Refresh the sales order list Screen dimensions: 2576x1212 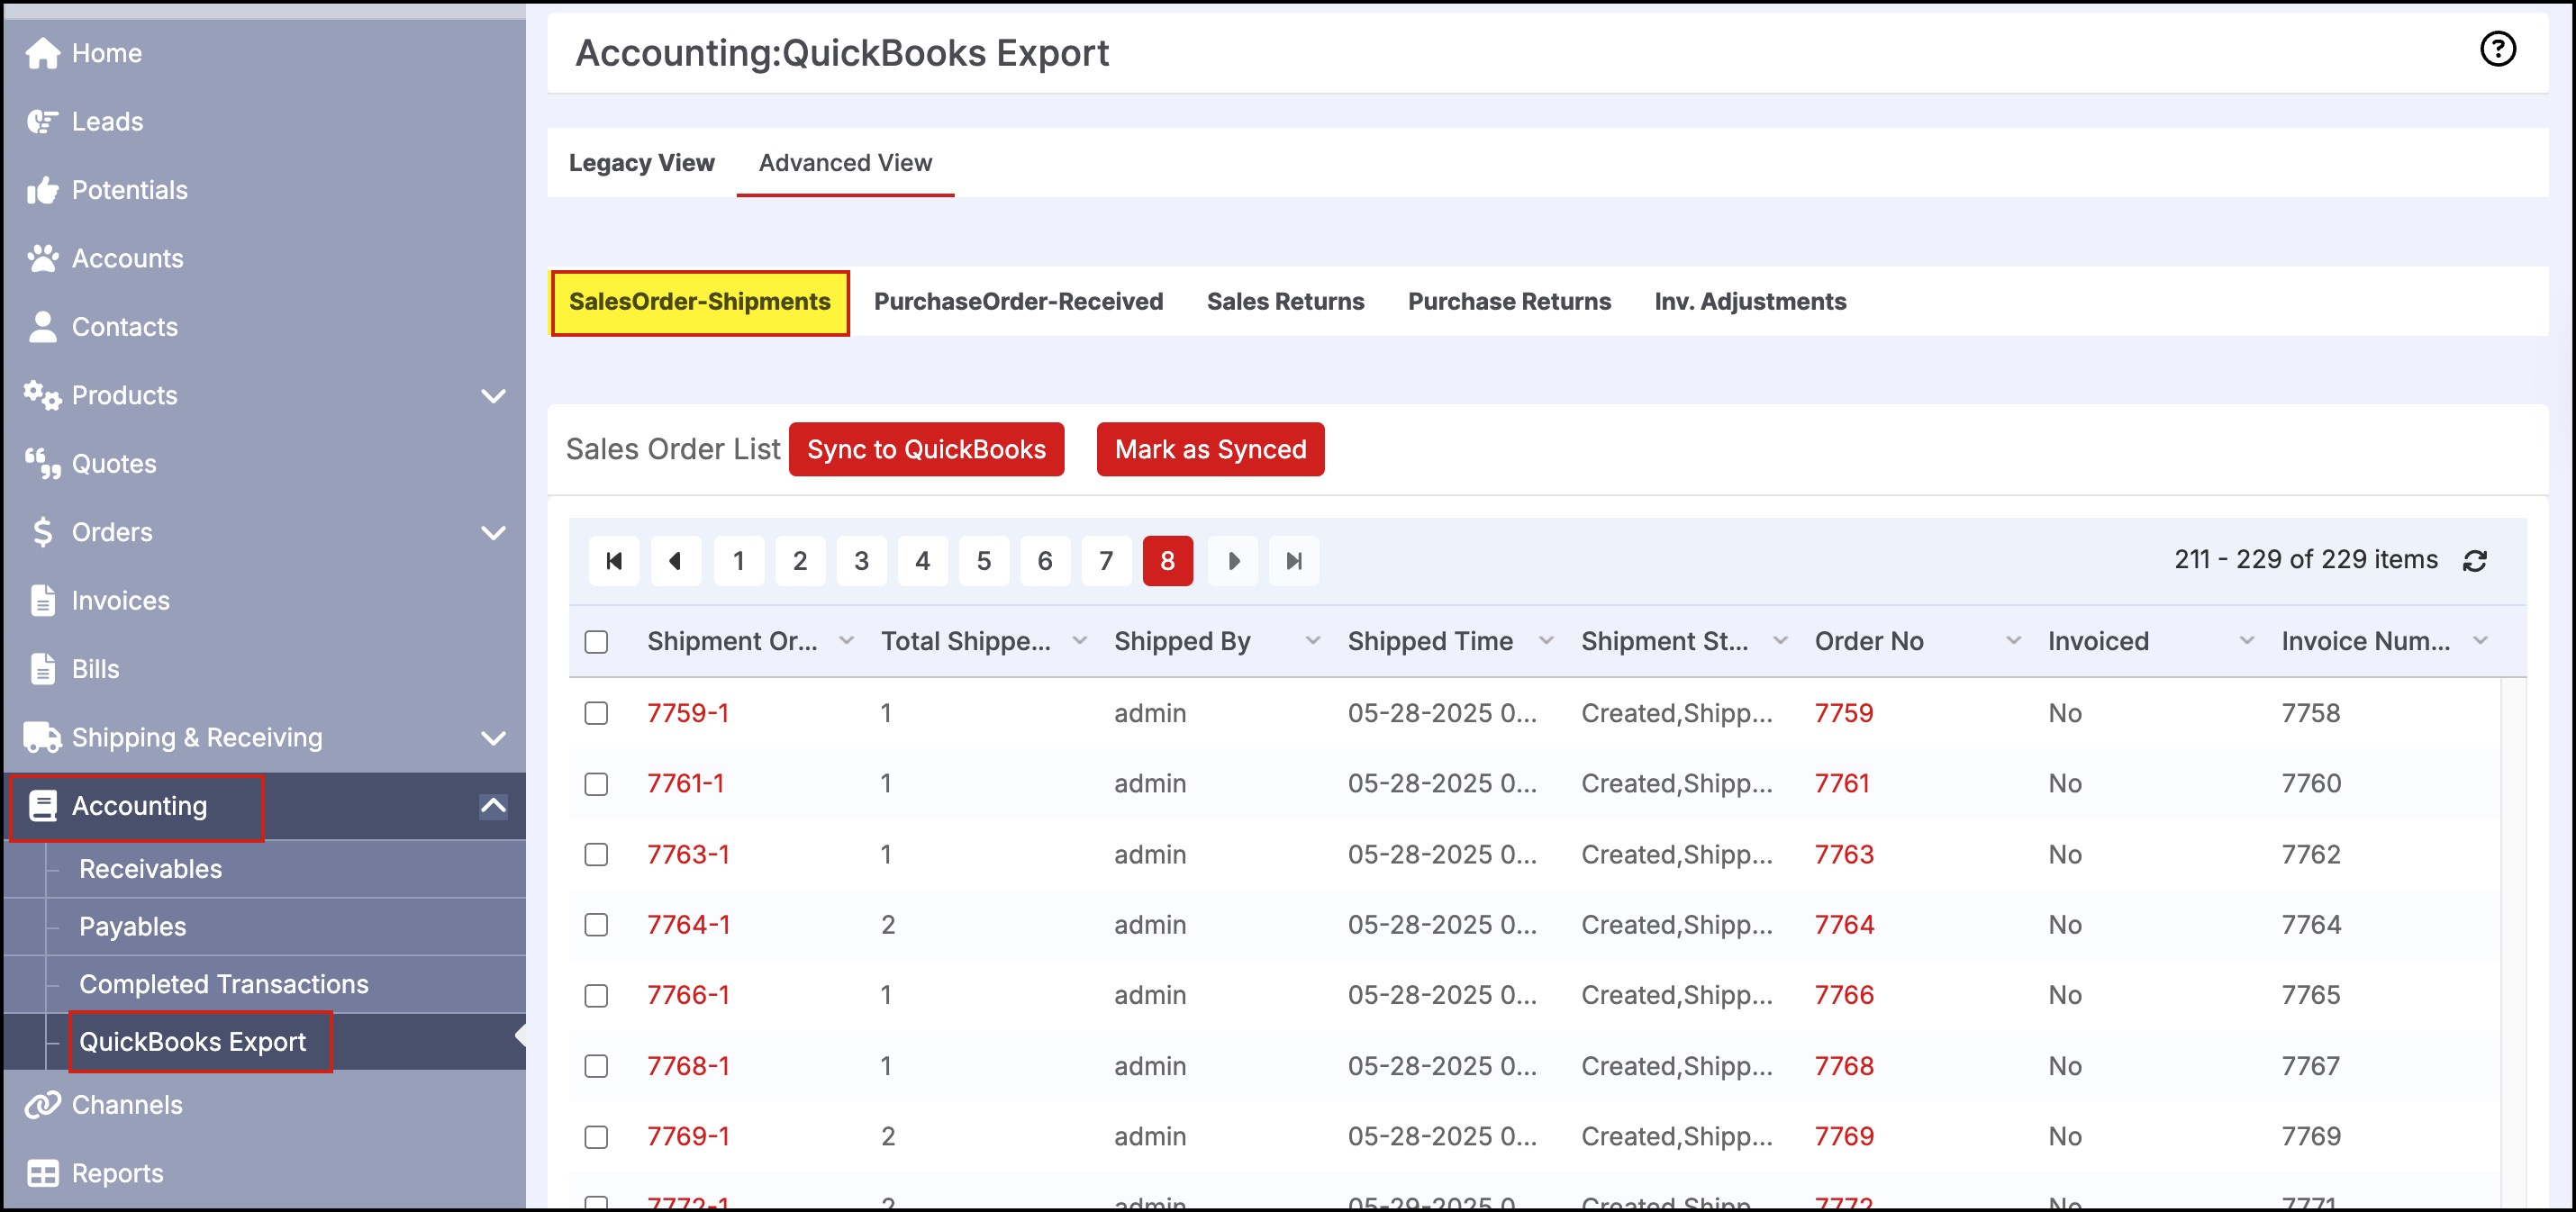tap(2475, 561)
